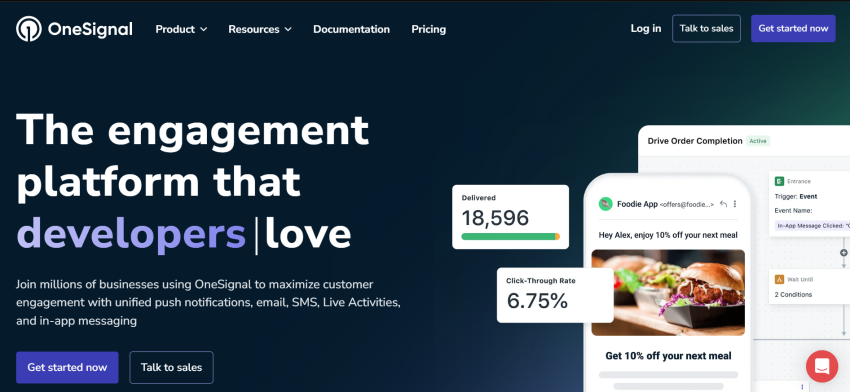Image resolution: width=850 pixels, height=392 pixels.
Task: Click the burger image in email preview
Action: 668,293
